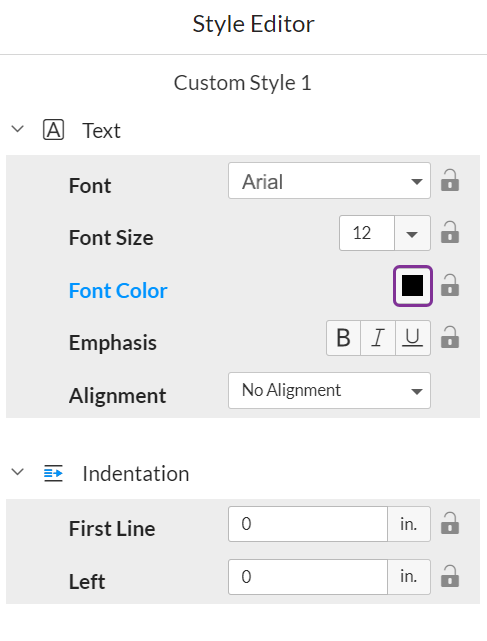Screen dimensions: 487x641
Task: Toggle underline emphasis with the U button
Action: [413, 338]
